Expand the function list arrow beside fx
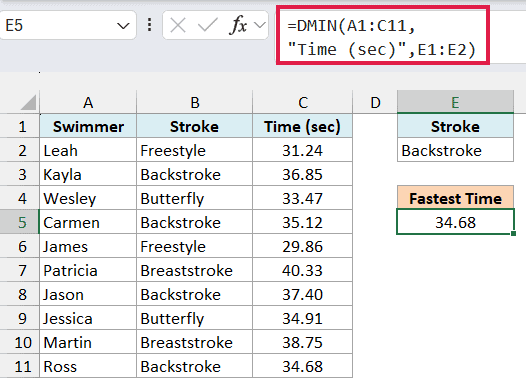Screen dimensions: 526x378 click(260, 25)
